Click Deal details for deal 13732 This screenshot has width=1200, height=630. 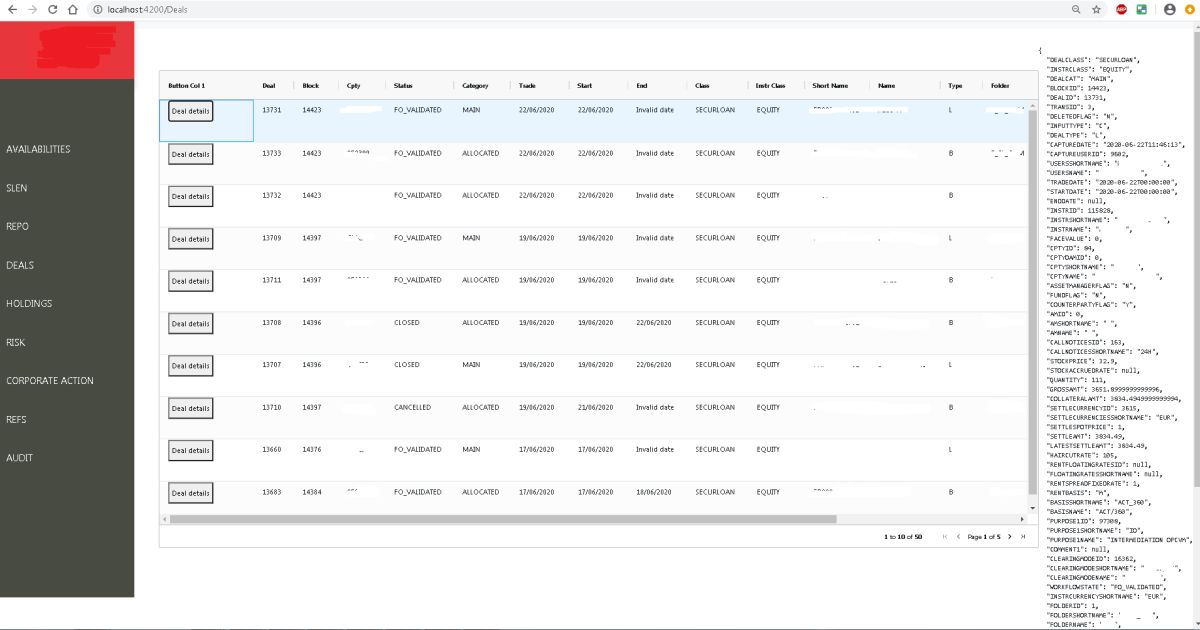(190, 196)
